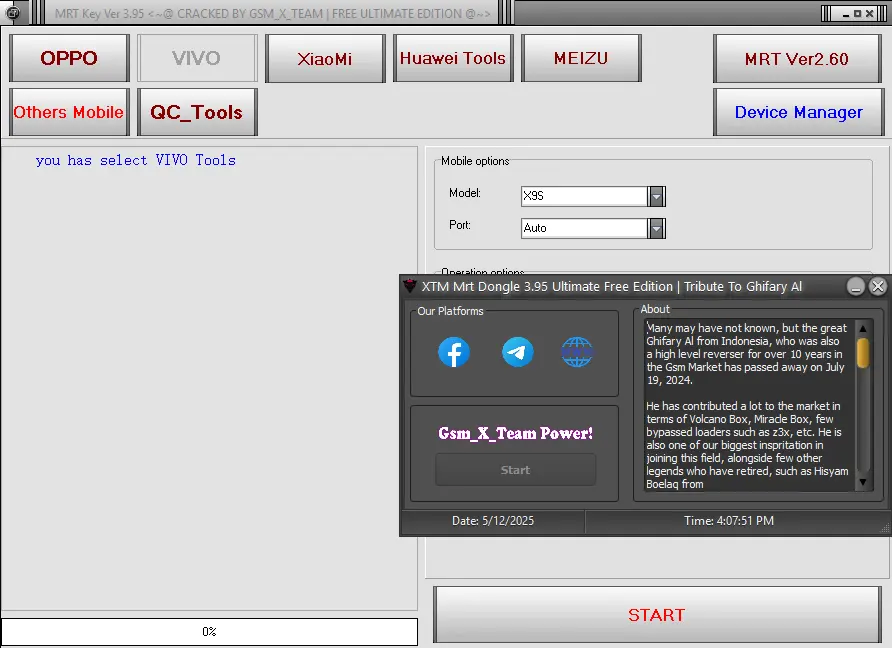Click the MRT Key app icon in title bar
Viewport: 892px width, 648px height.
pos(13,12)
